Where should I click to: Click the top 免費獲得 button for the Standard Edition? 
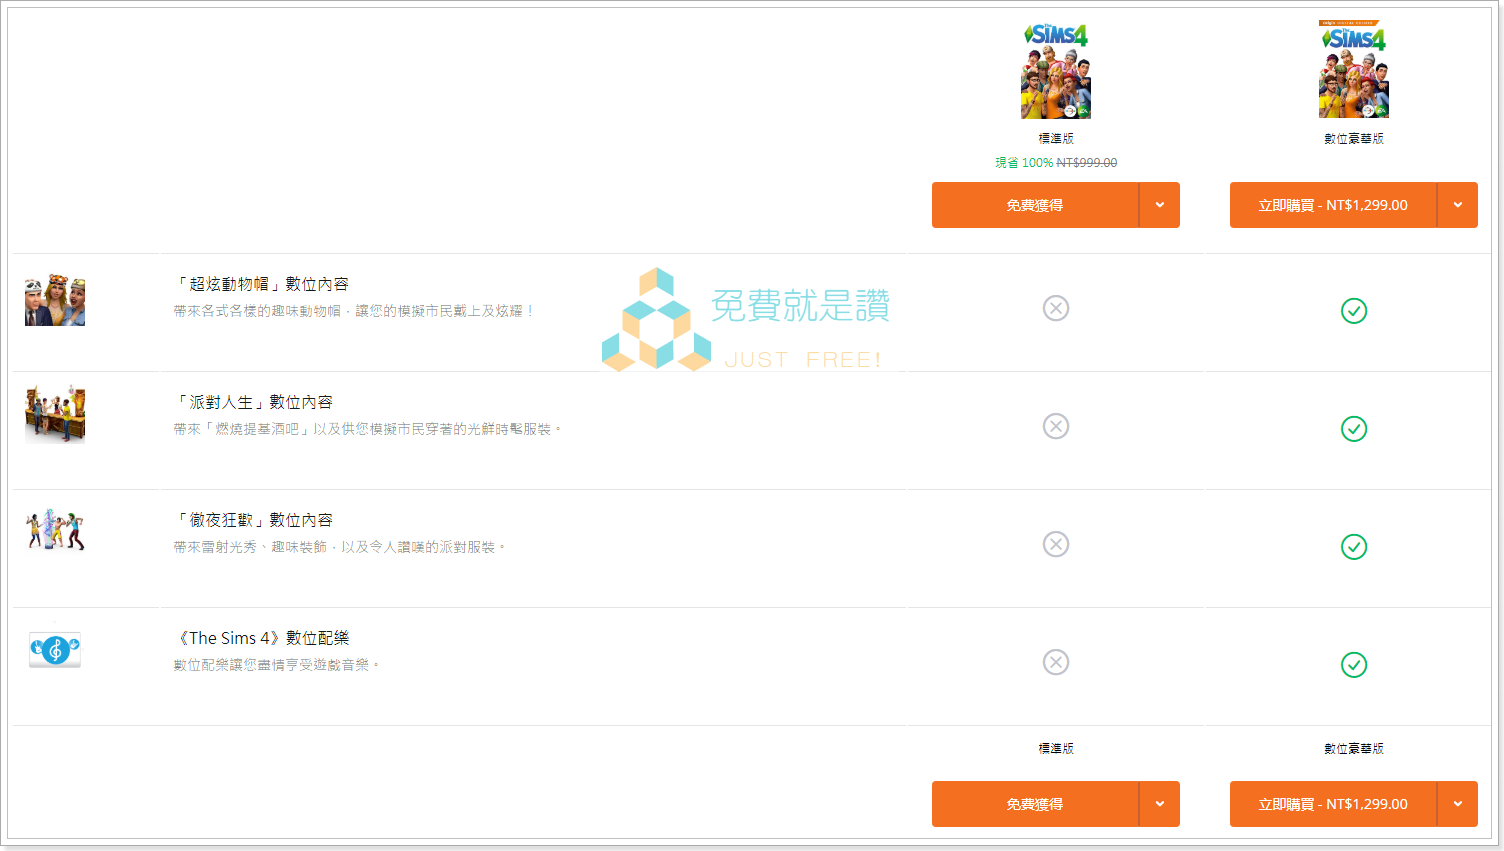point(1035,205)
